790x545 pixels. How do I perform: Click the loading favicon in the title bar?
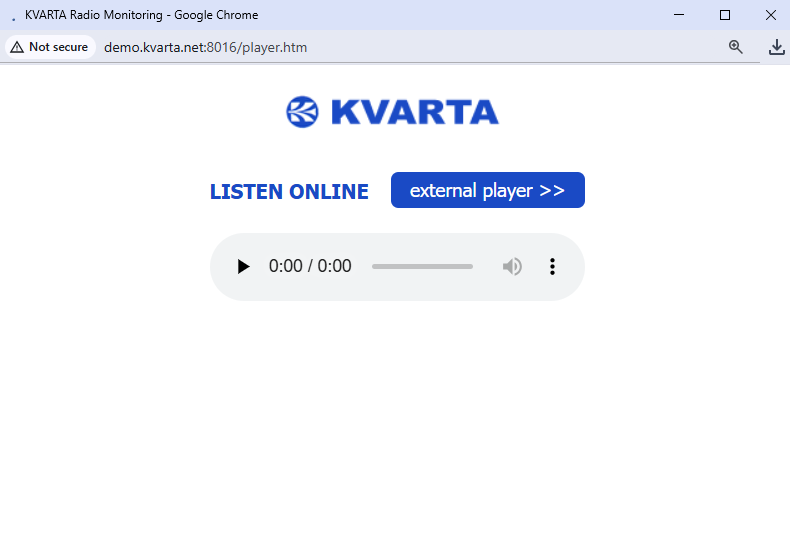pyautogui.click(x=14, y=17)
